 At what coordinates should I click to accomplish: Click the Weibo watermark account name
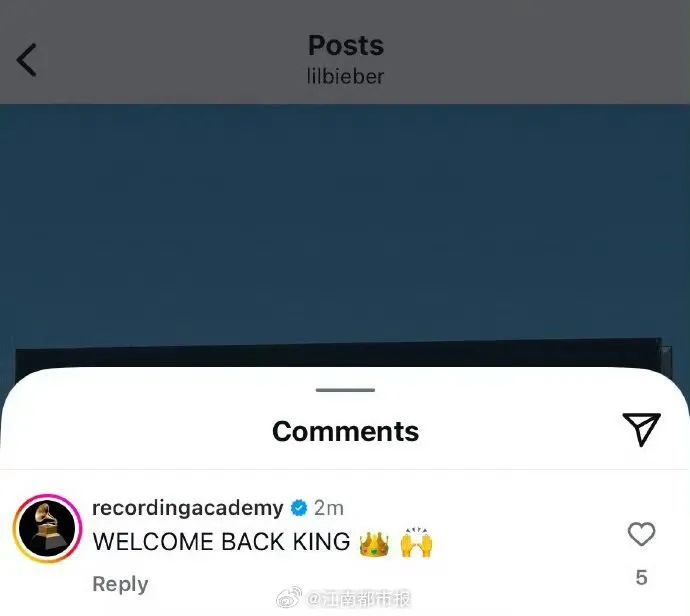[359, 599]
